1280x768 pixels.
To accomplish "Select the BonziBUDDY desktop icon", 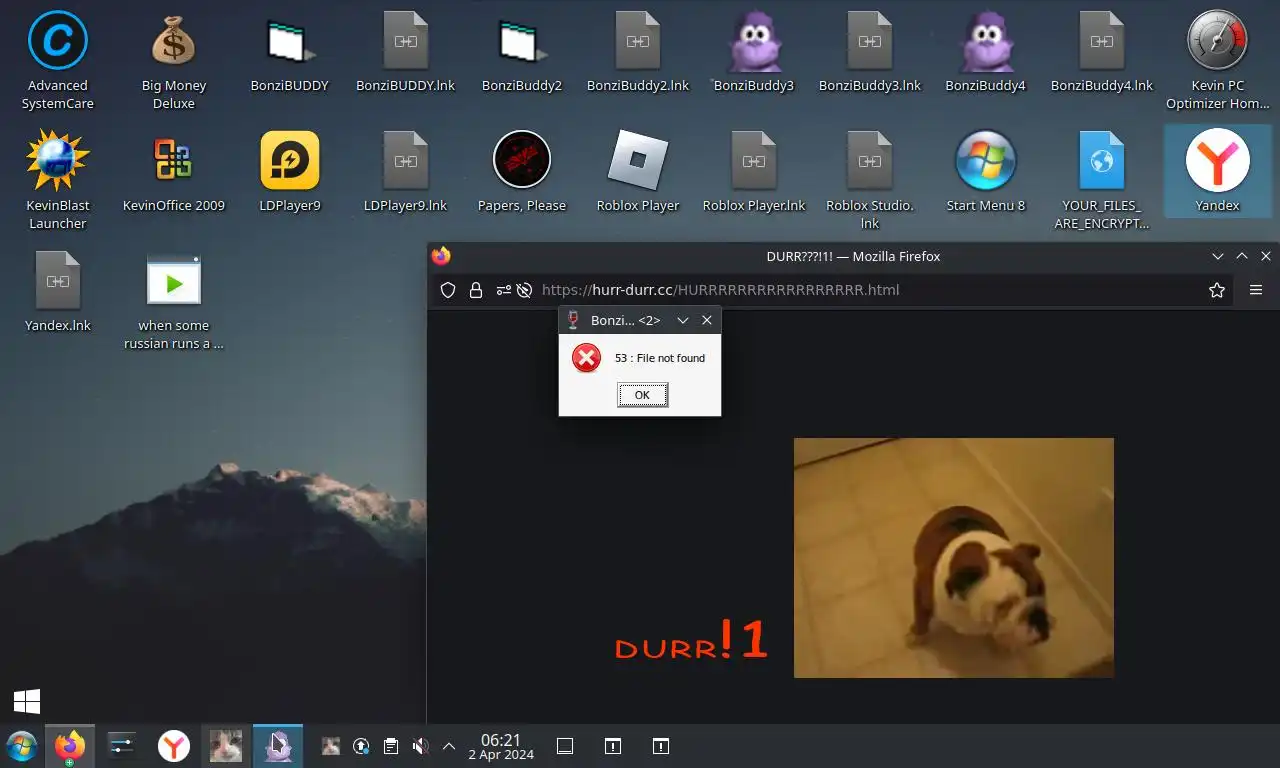I will [x=290, y=52].
